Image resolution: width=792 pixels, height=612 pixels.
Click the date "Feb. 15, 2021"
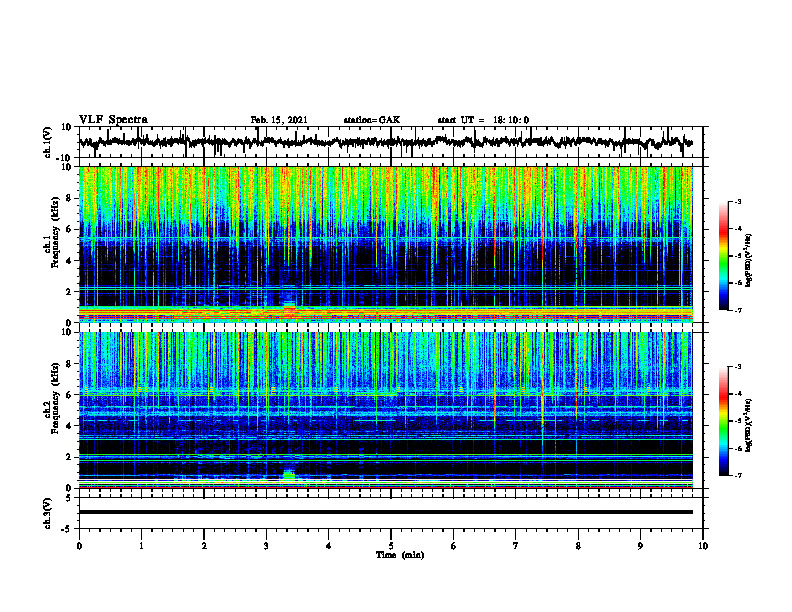(x=279, y=120)
